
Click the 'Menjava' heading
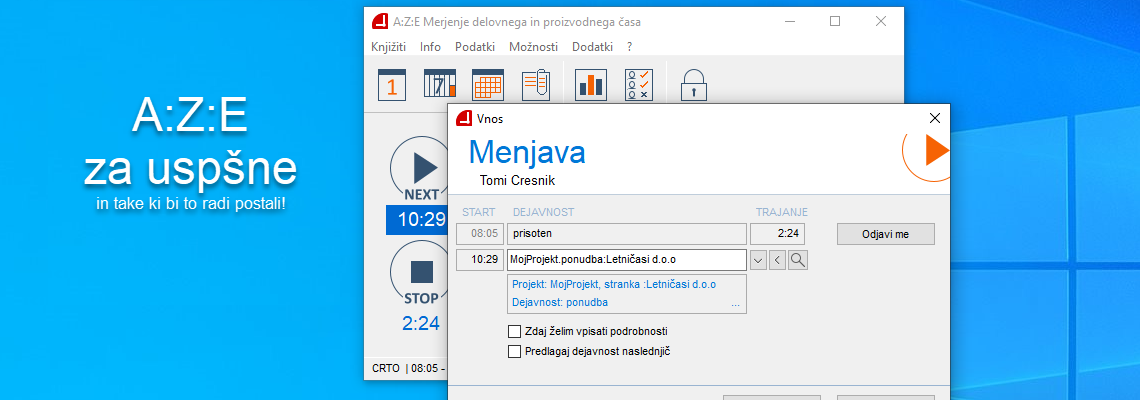527,152
